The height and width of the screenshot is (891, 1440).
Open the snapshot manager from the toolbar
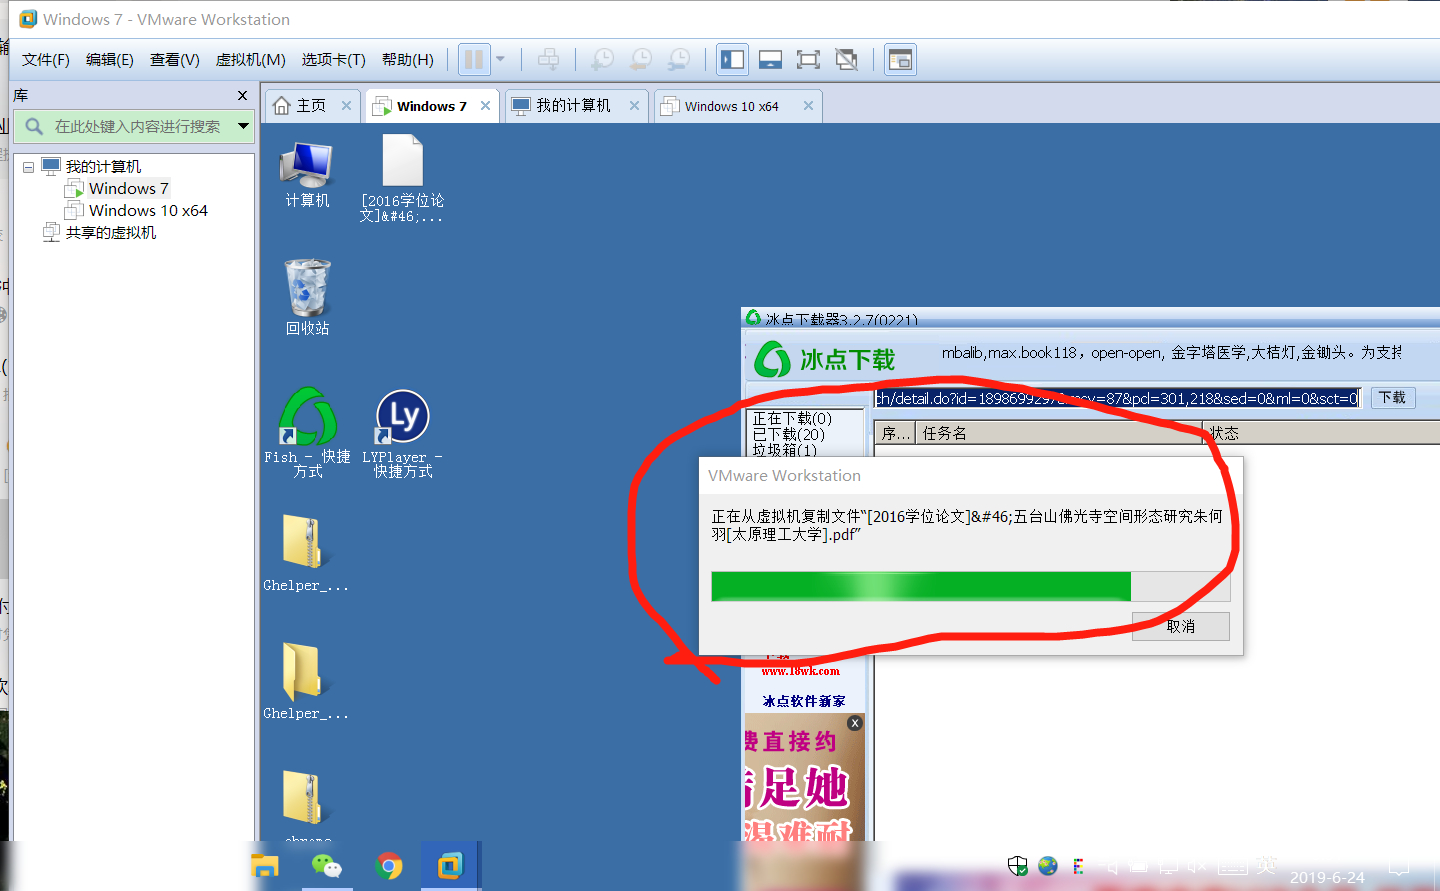pyautogui.click(x=678, y=60)
